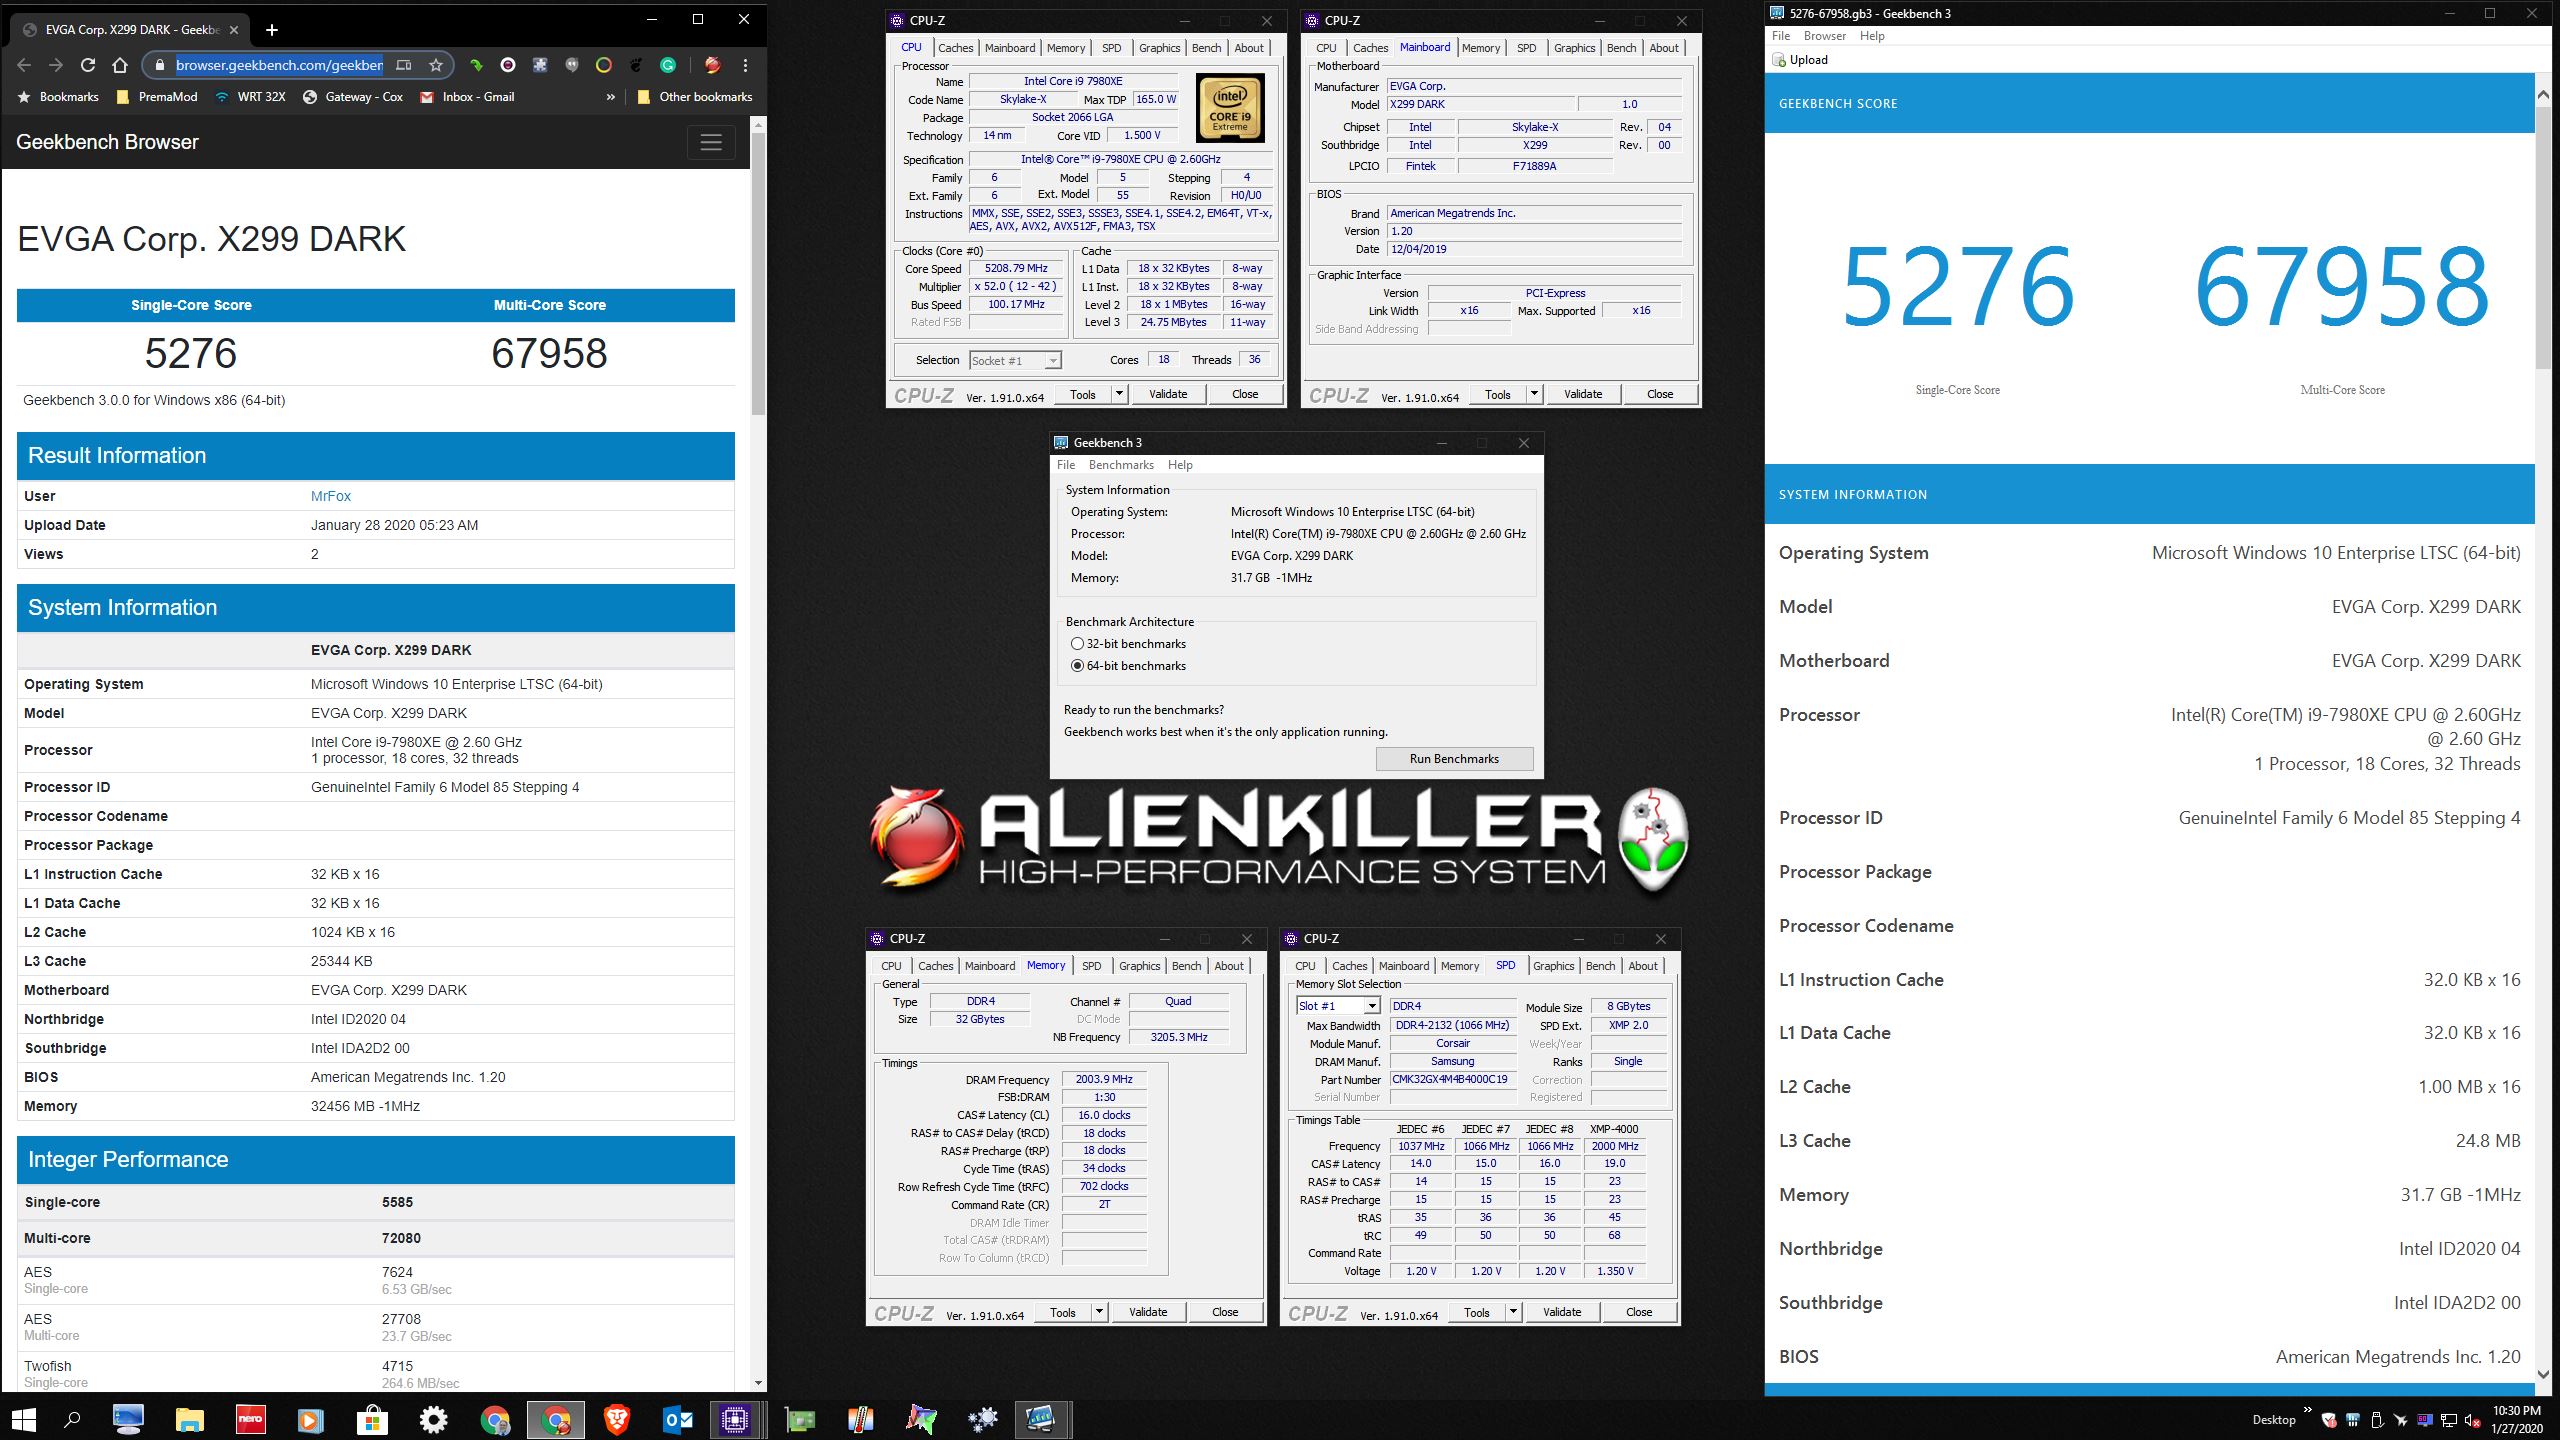Open Bench tab in the CPU-Z mainboard window

[x=1621, y=48]
